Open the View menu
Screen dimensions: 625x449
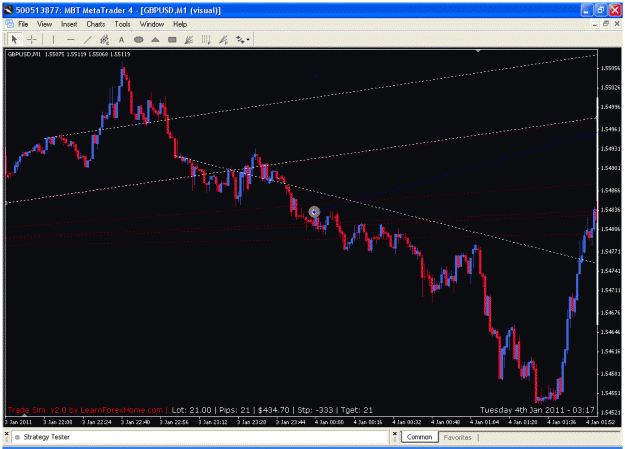tap(45, 24)
